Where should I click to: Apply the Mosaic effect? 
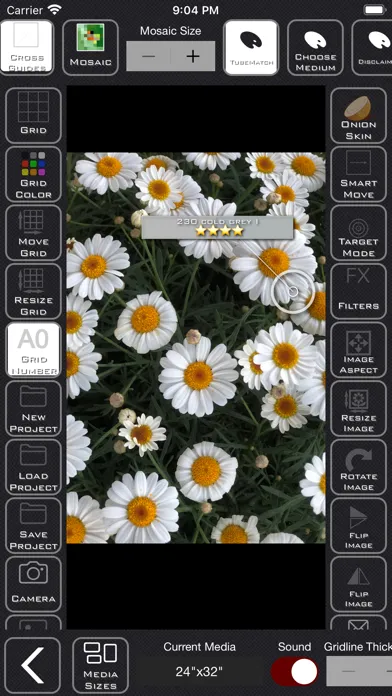(91, 47)
